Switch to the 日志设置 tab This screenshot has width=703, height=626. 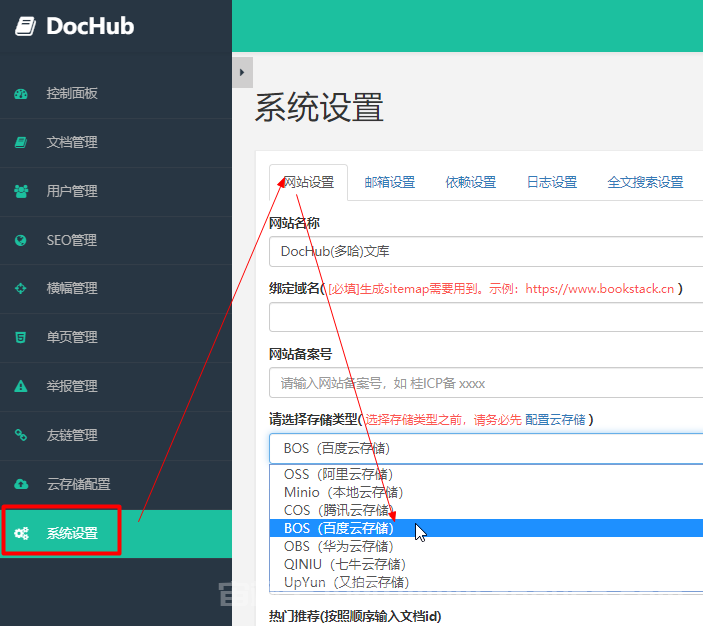click(552, 182)
